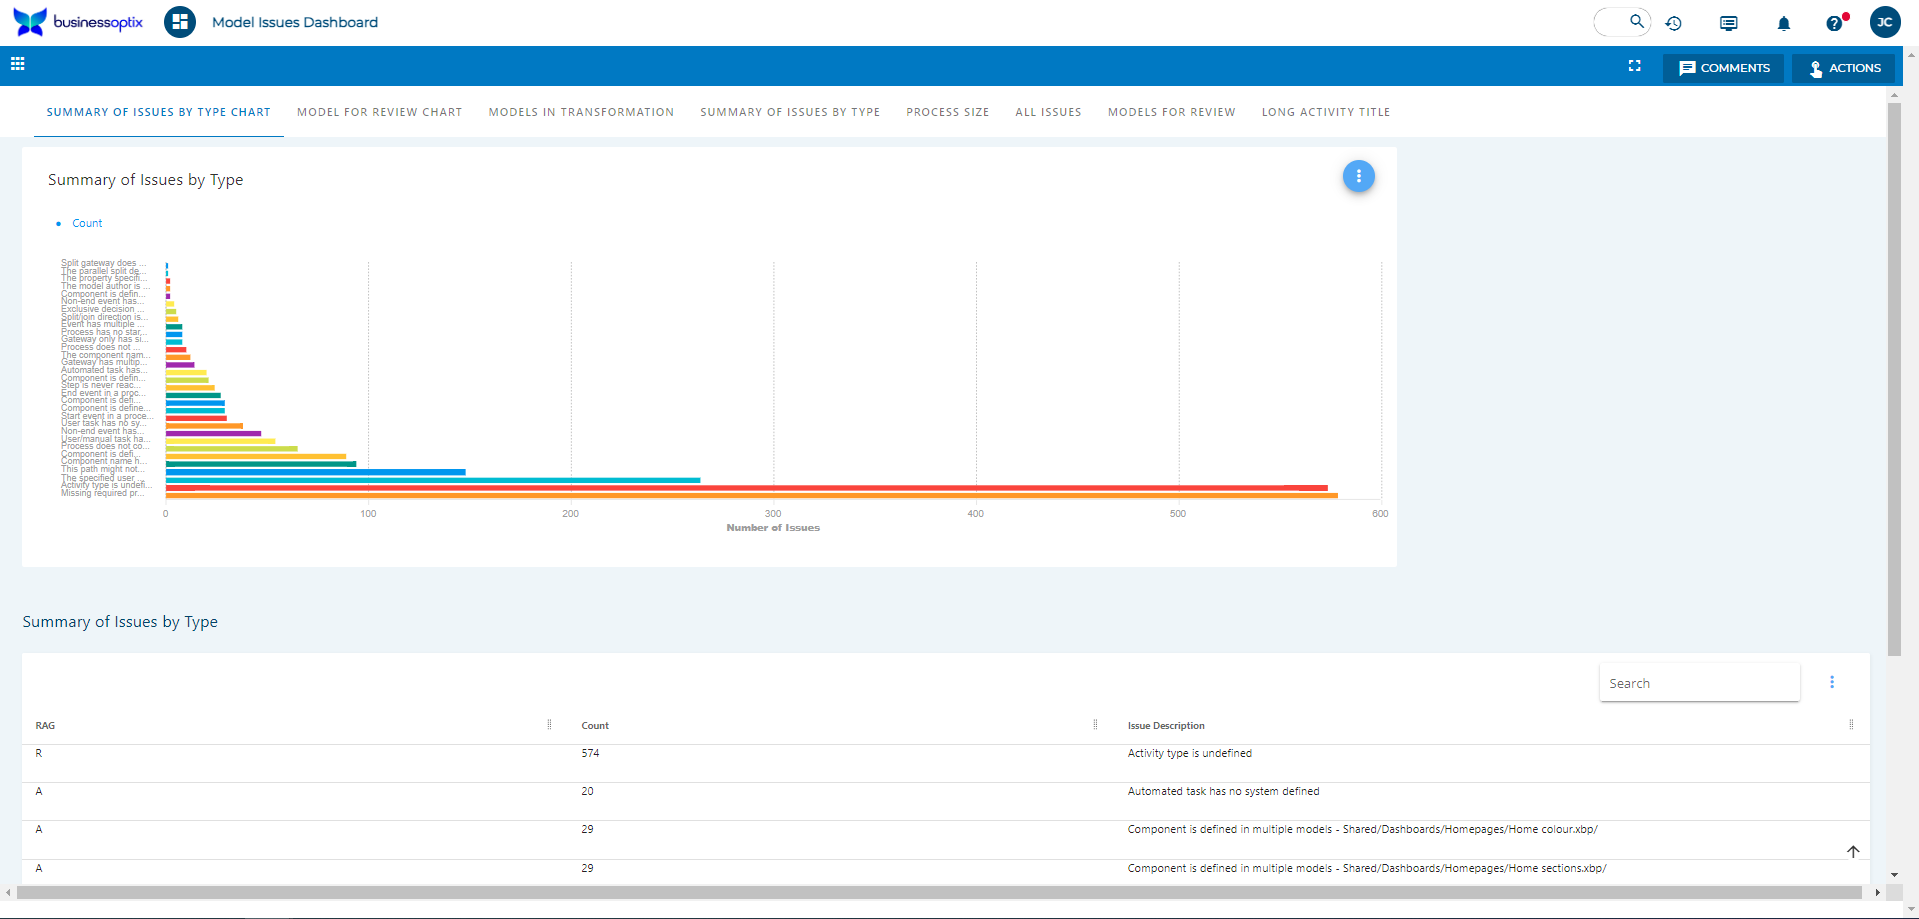Focus the table Search field
This screenshot has width=1919, height=919.
coord(1698,683)
